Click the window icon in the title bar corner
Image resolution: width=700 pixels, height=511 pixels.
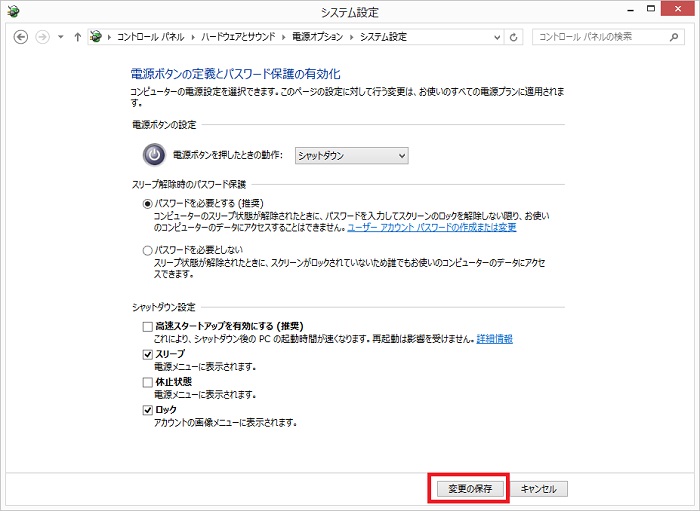point(12,11)
